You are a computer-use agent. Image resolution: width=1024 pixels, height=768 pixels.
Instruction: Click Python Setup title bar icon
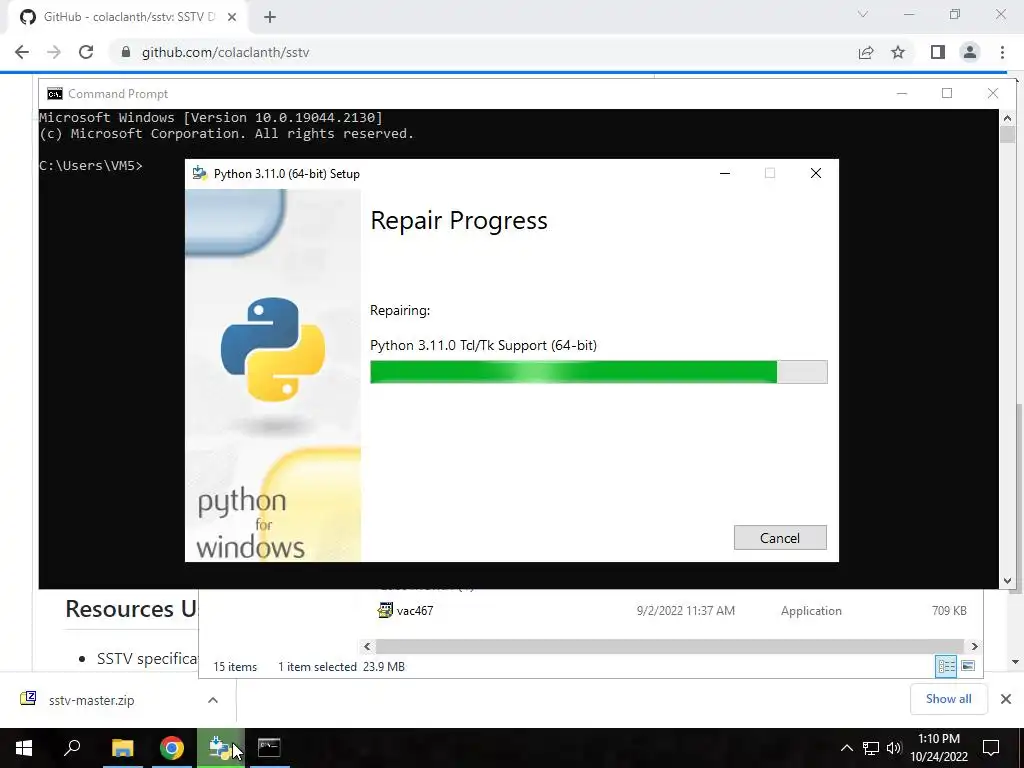tap(199, 173)
